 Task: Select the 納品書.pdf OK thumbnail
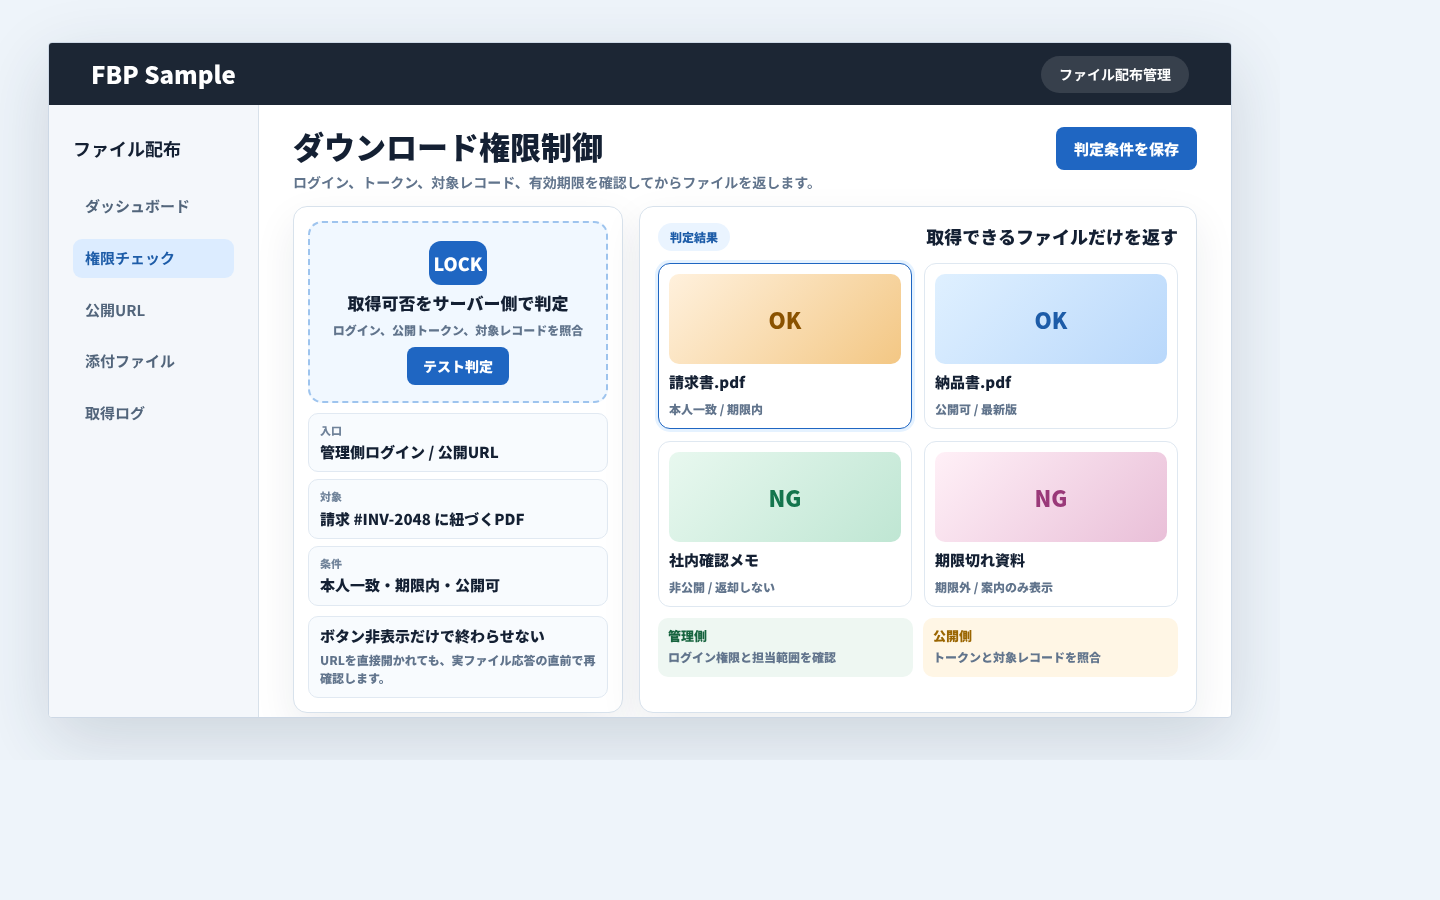(1051, 319)
